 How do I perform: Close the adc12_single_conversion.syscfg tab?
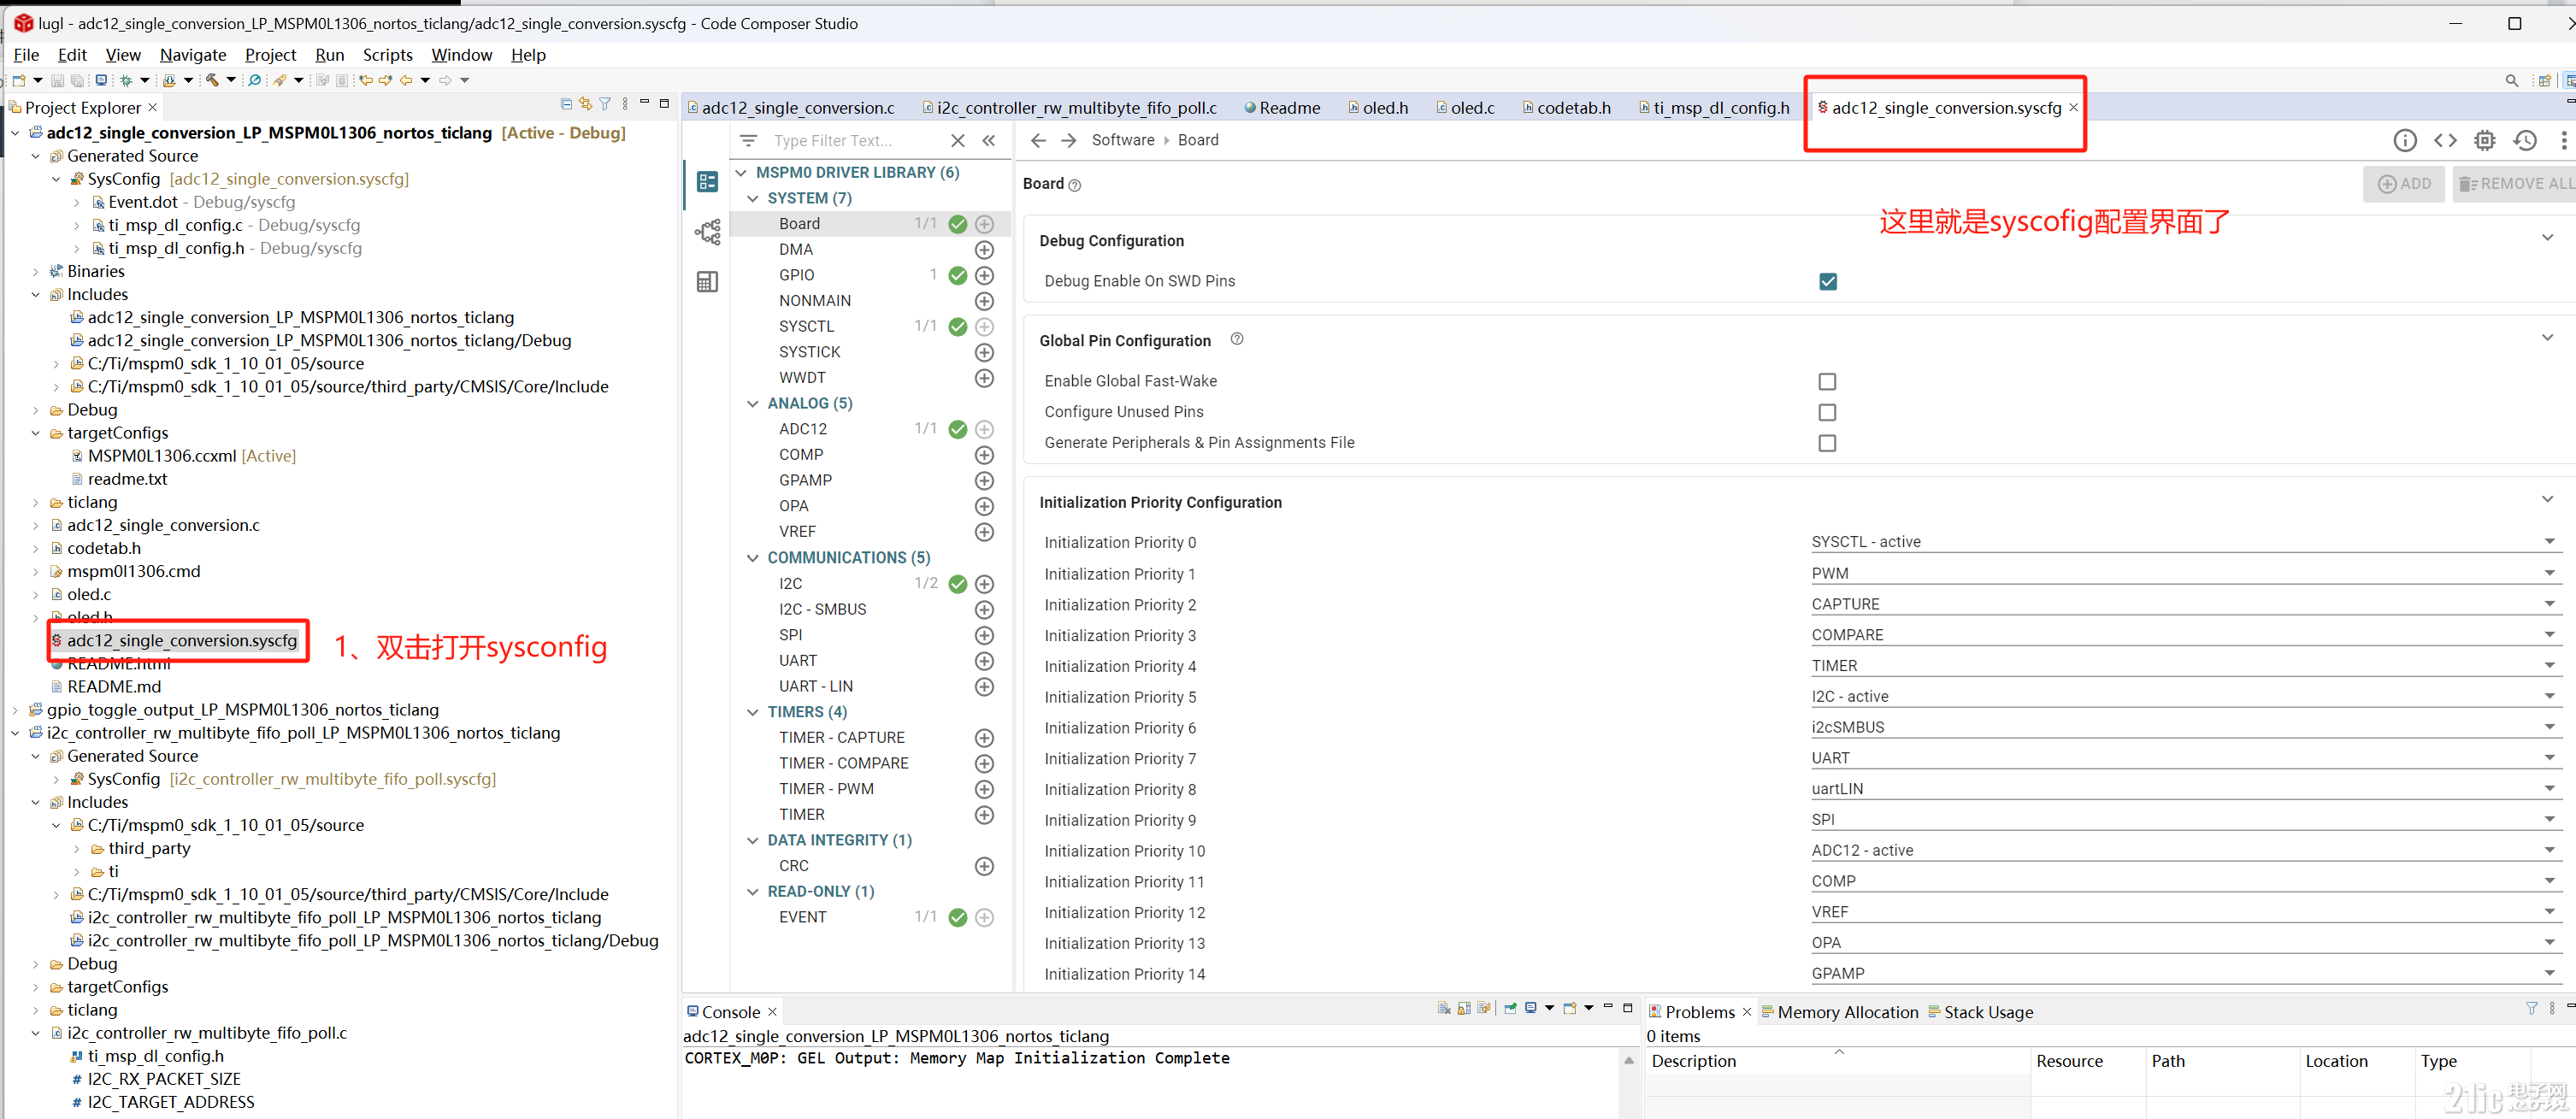2073,107
